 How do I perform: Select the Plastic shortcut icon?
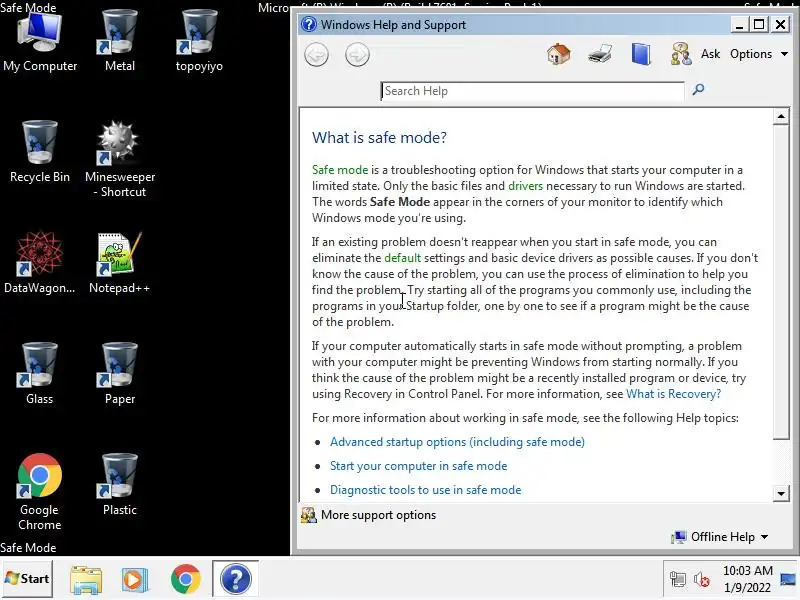click(119, 485)
